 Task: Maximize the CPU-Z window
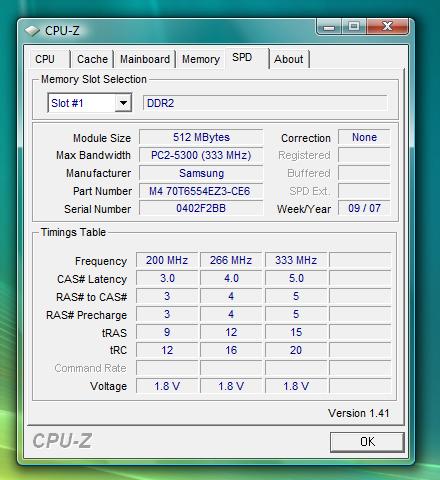354,27
